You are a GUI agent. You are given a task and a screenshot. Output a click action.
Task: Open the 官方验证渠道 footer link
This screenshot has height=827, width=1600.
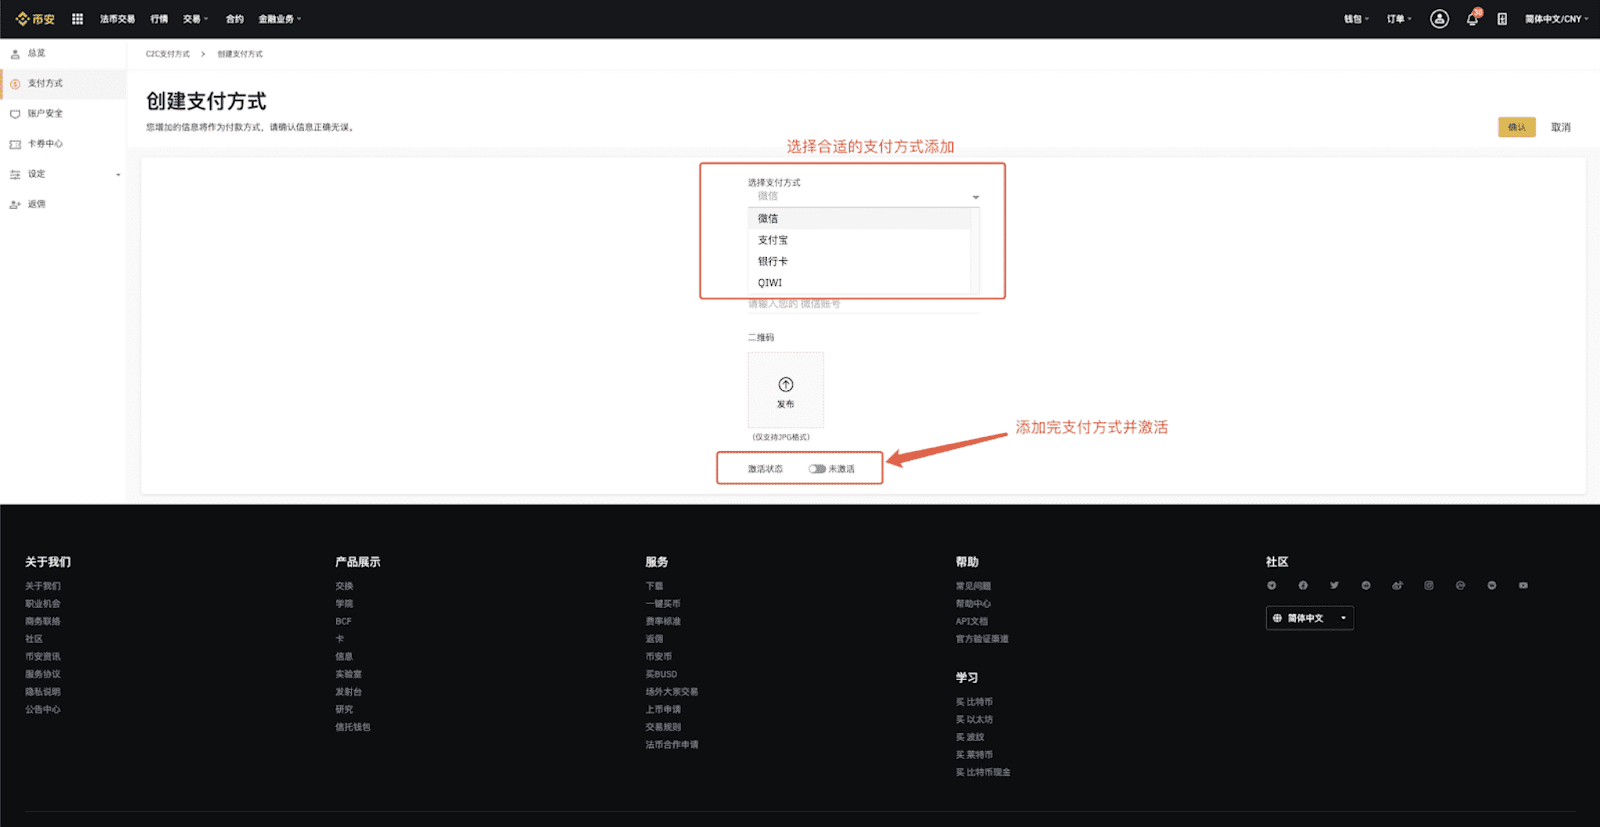[x=982, y=639]
